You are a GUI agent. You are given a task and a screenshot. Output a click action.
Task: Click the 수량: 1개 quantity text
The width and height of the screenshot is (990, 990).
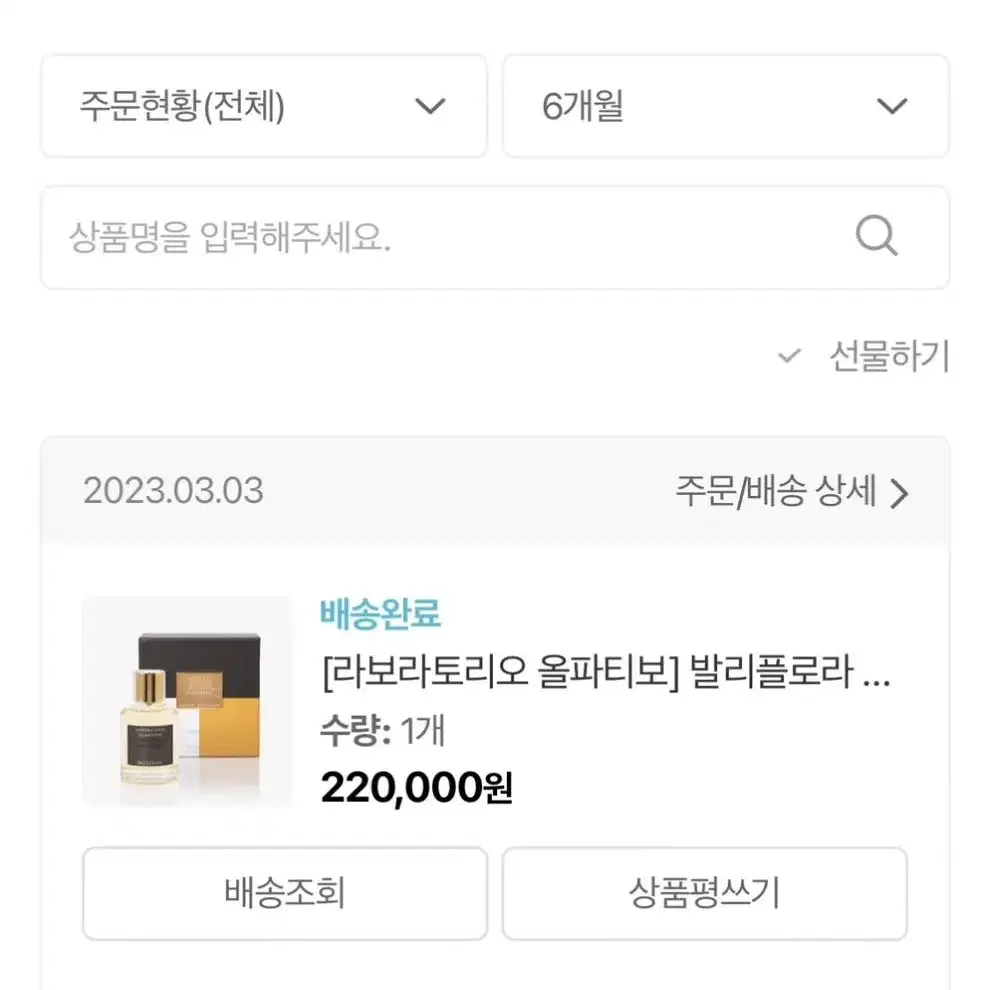(x=383, y=731)
